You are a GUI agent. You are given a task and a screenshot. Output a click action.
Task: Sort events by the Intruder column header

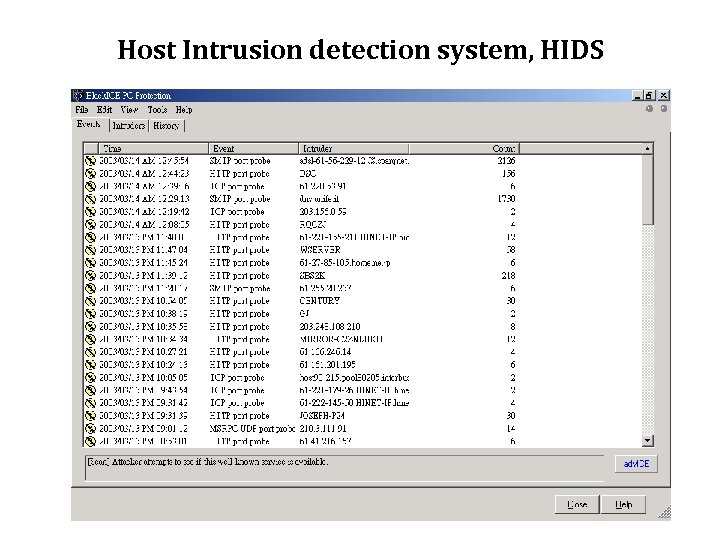[x=354, y=149]
